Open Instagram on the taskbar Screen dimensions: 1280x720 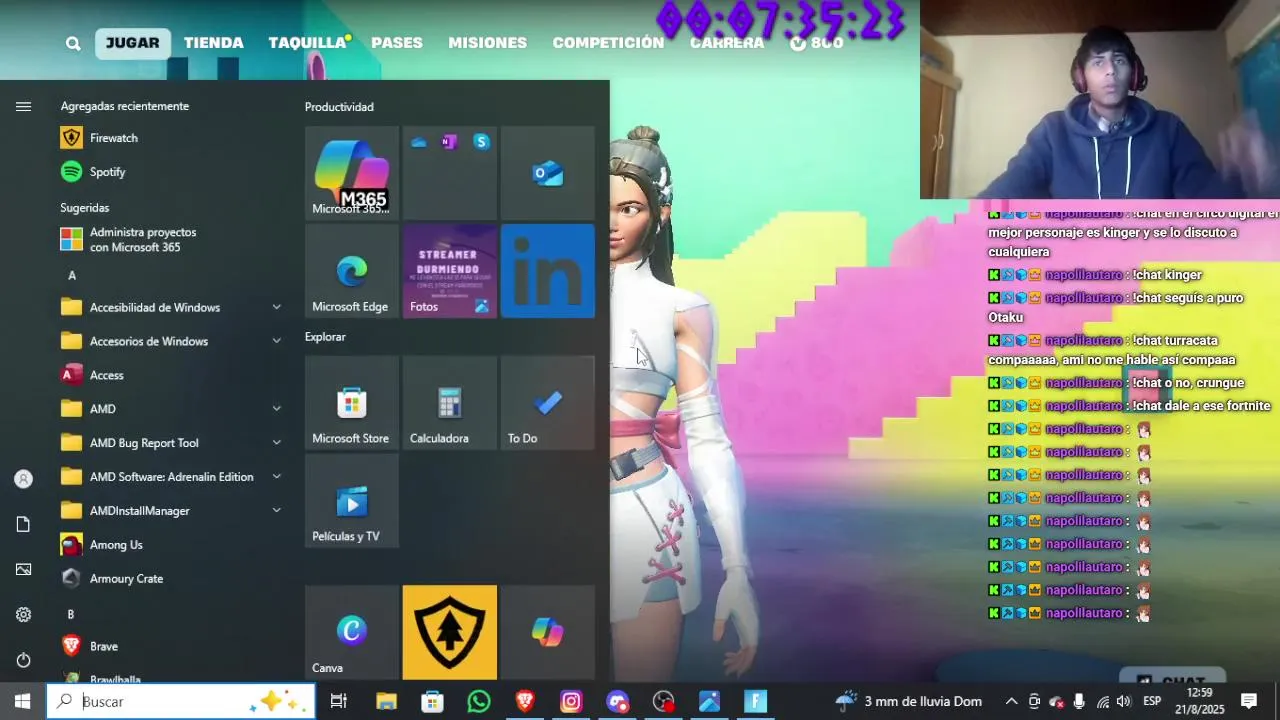pyautogui.click(x=571, y=702)
